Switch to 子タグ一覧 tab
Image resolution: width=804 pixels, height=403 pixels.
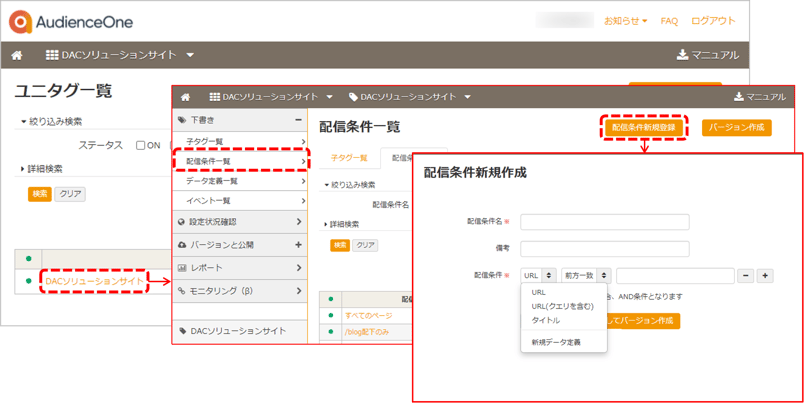pyautogui.click(x=349, y=158)
